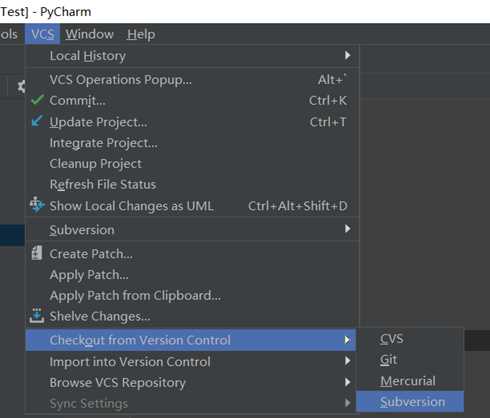Choose Integrate Project menu item
490x418 pixels.
point(192,143)
